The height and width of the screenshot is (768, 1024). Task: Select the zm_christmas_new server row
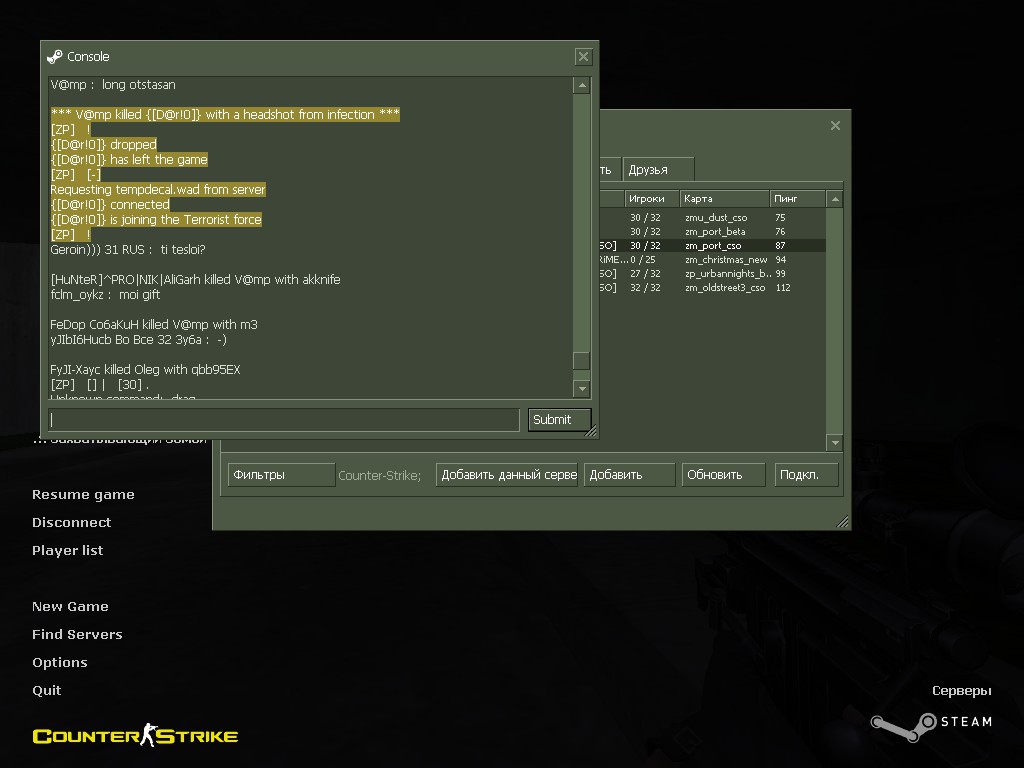pos(725,259)
